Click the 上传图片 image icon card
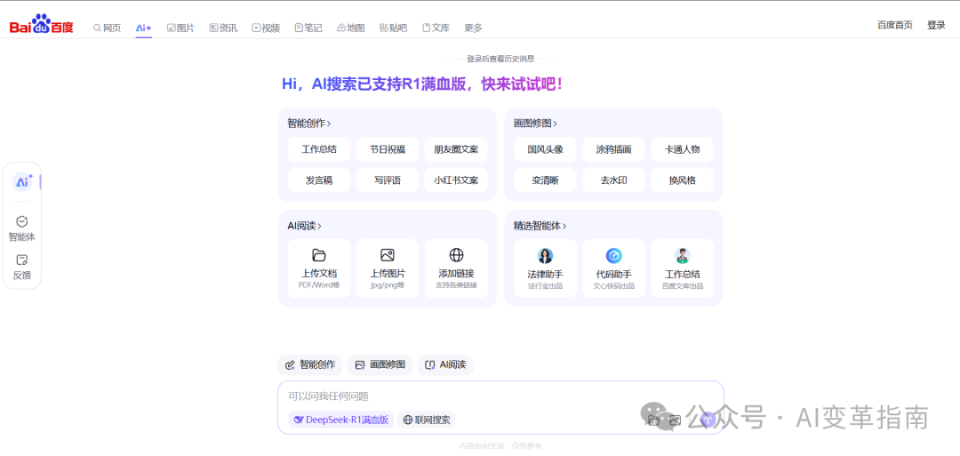 (x=388, y=268)
